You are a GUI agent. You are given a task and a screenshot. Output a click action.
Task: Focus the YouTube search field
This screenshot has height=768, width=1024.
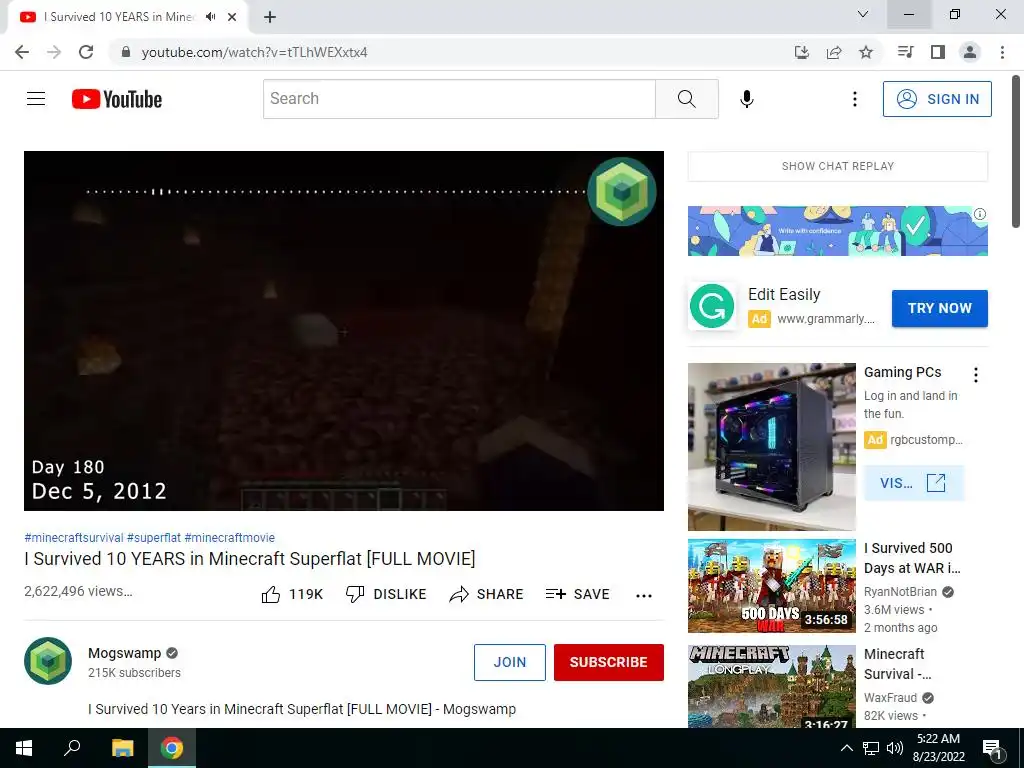tap(459, 99)
